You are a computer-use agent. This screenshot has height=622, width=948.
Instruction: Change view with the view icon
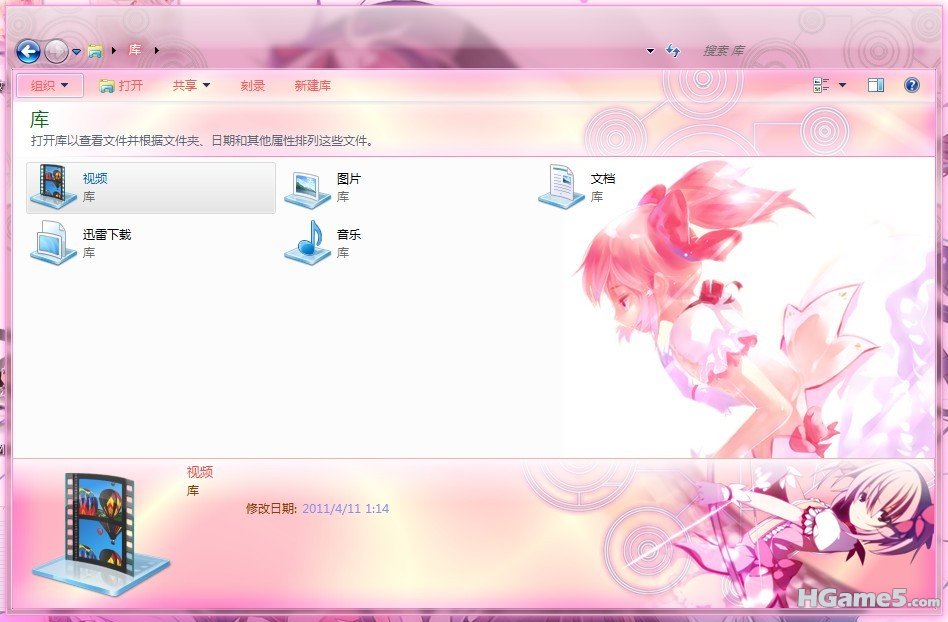[820, 85]
